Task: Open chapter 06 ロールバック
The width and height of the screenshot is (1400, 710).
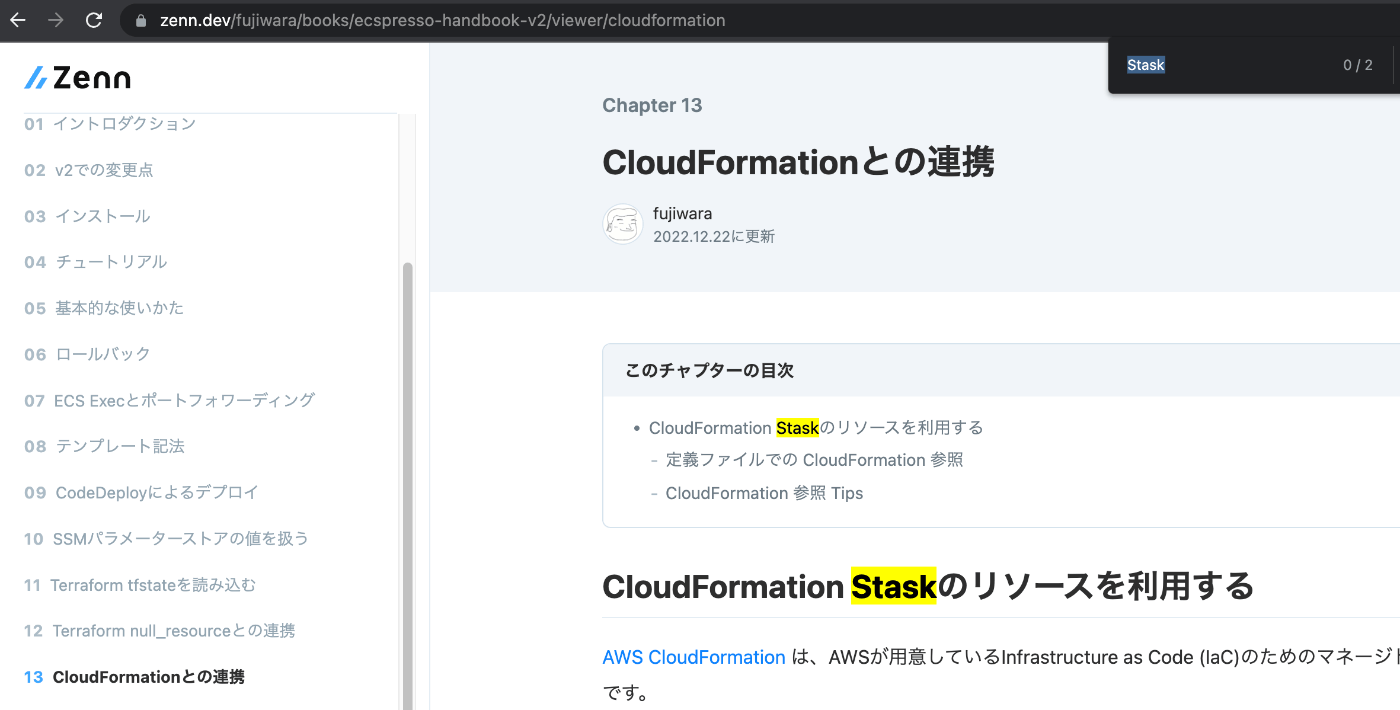Action: [x=87, y=354]
